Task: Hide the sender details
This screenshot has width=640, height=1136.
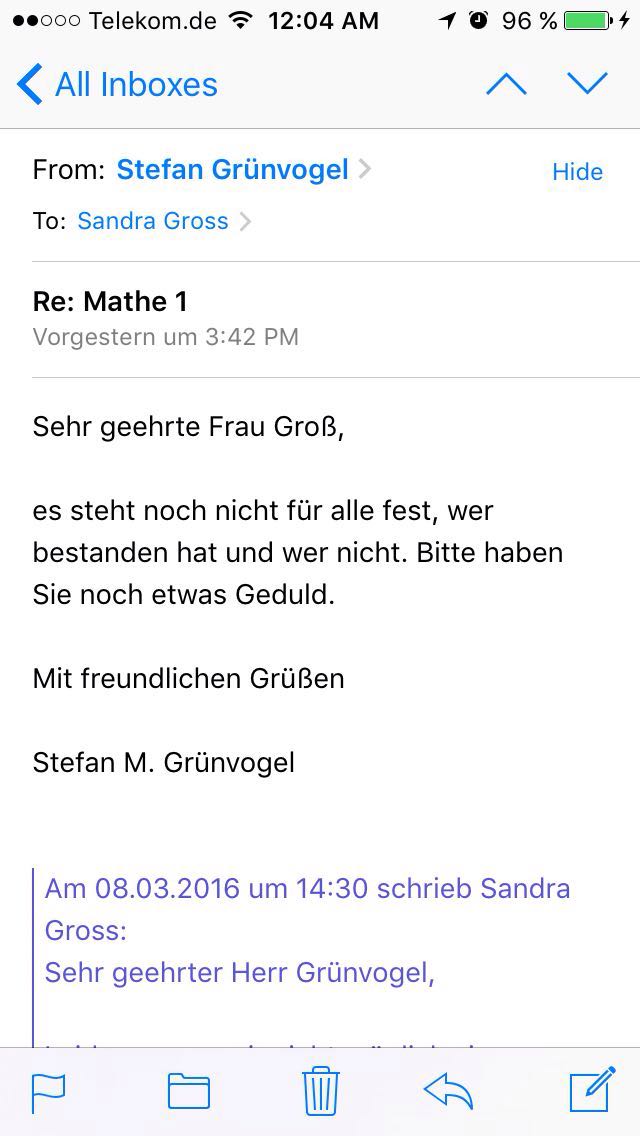Action: coord(577,171)
